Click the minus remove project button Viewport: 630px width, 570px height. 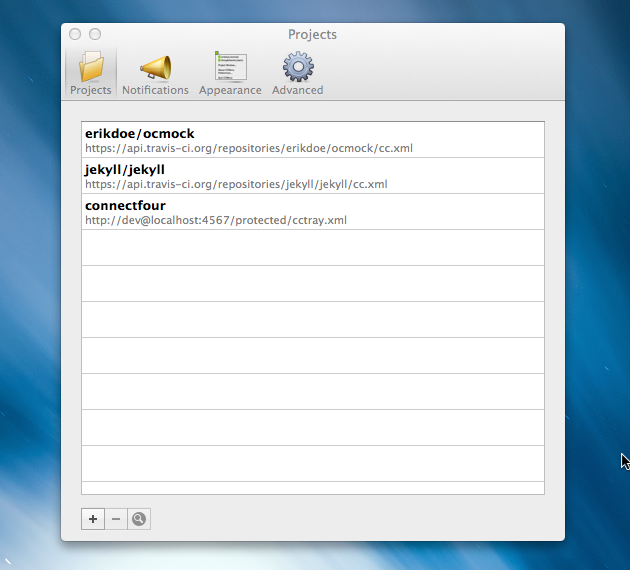click(x=116, y=519)
